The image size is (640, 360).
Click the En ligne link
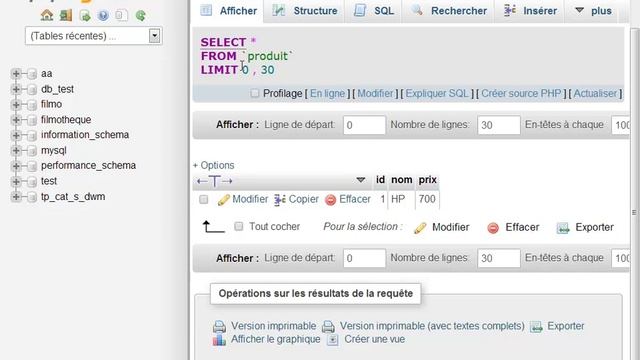pos(327,93)
